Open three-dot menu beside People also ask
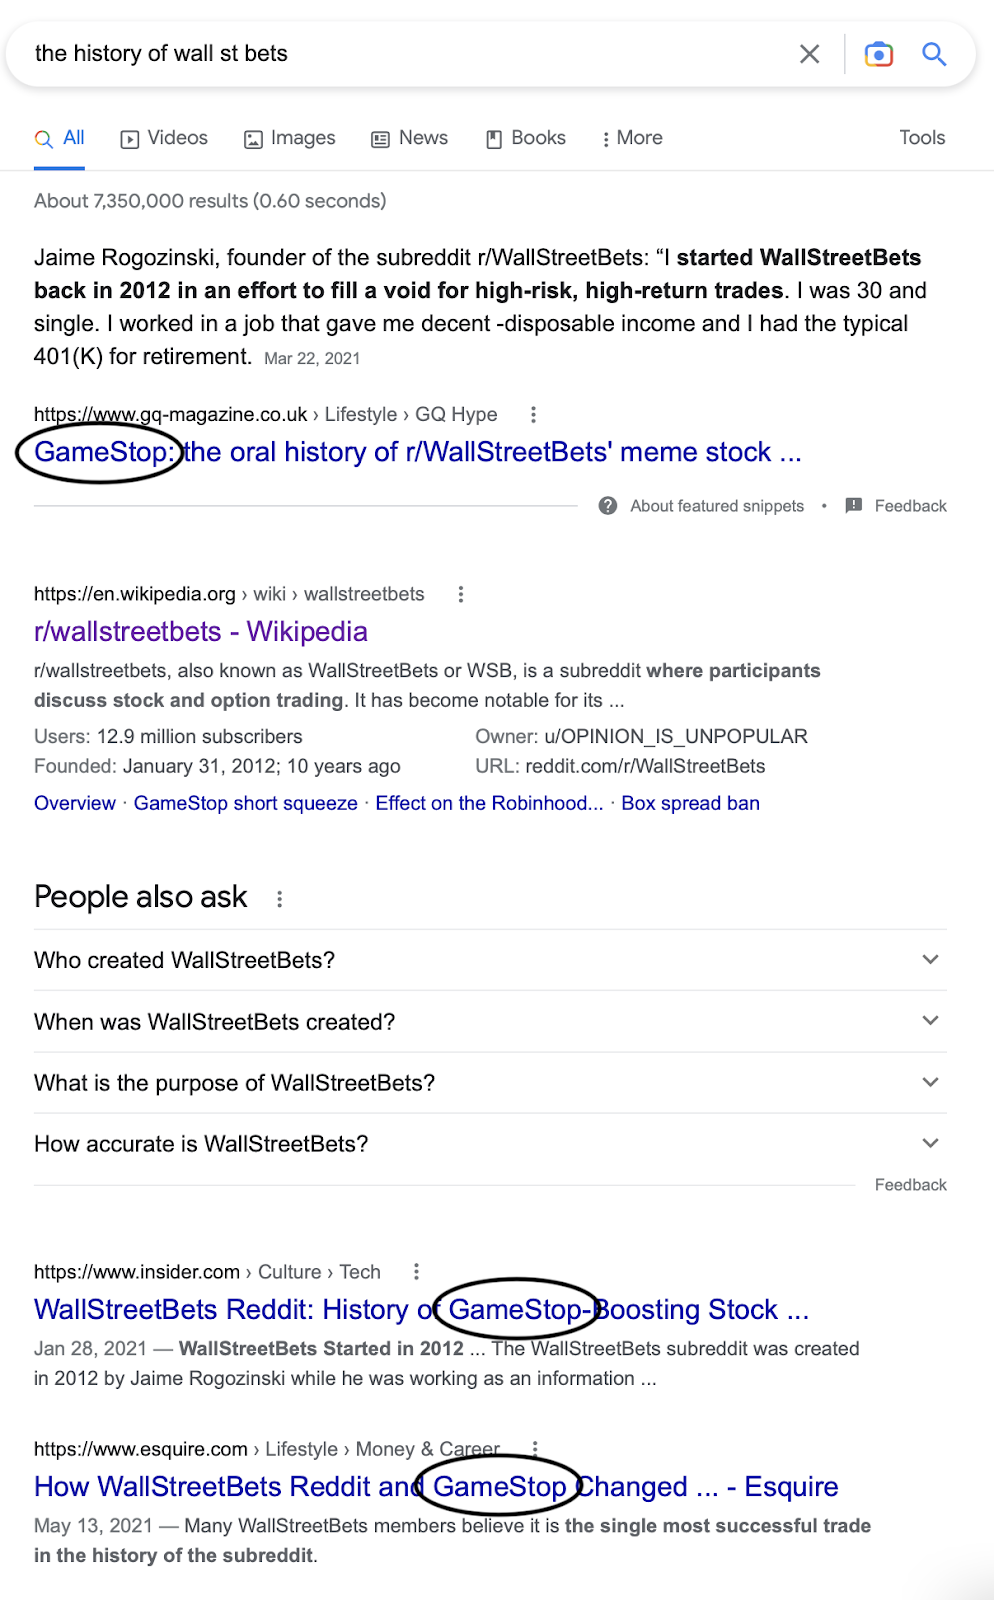Screen dimensions: 994x1600 (280, 899)
